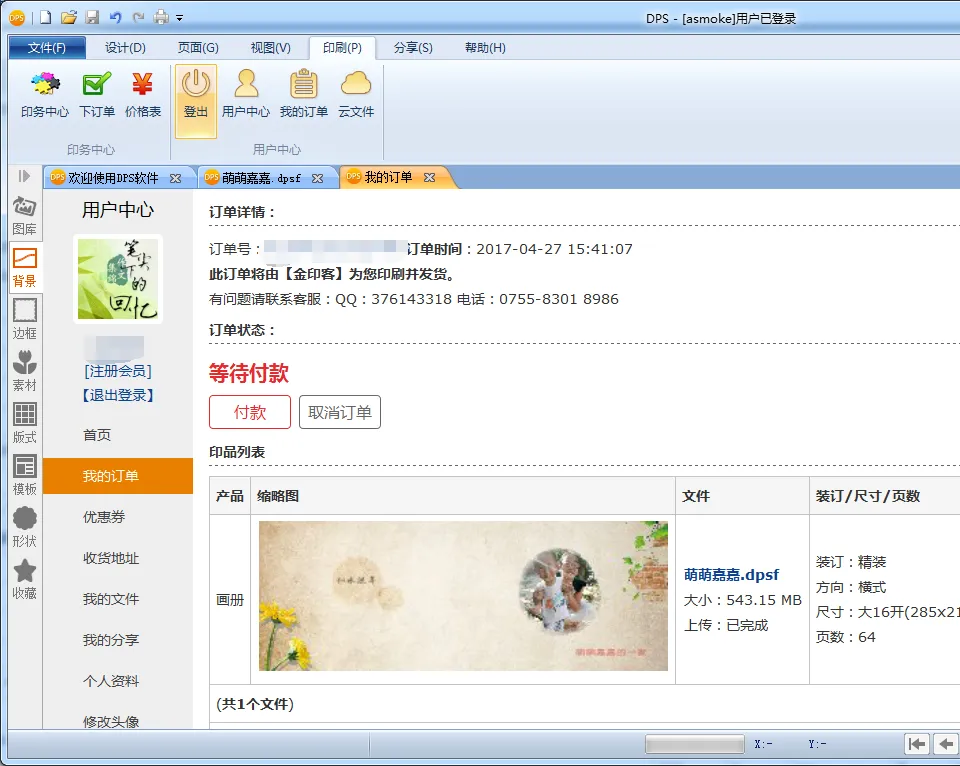
Task: Open the 形状 shapes sidebar panel
Action: click(24, 528)
